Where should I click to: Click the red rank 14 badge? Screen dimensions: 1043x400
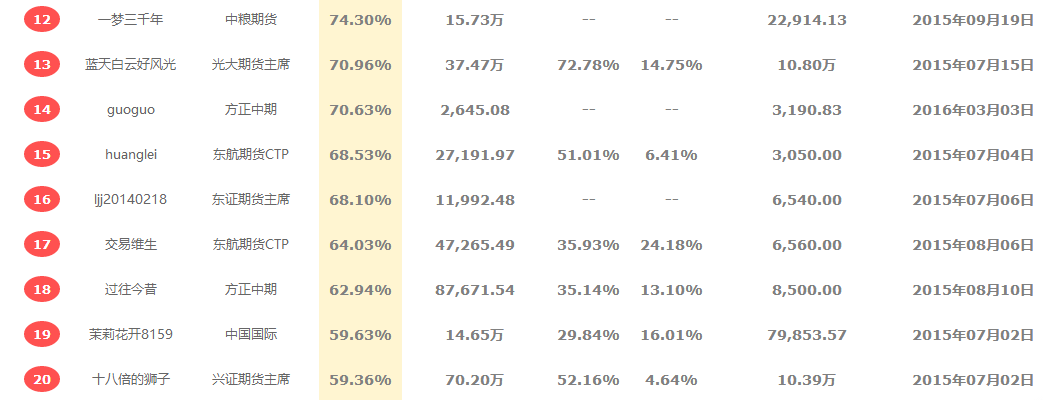pos(42,110)
